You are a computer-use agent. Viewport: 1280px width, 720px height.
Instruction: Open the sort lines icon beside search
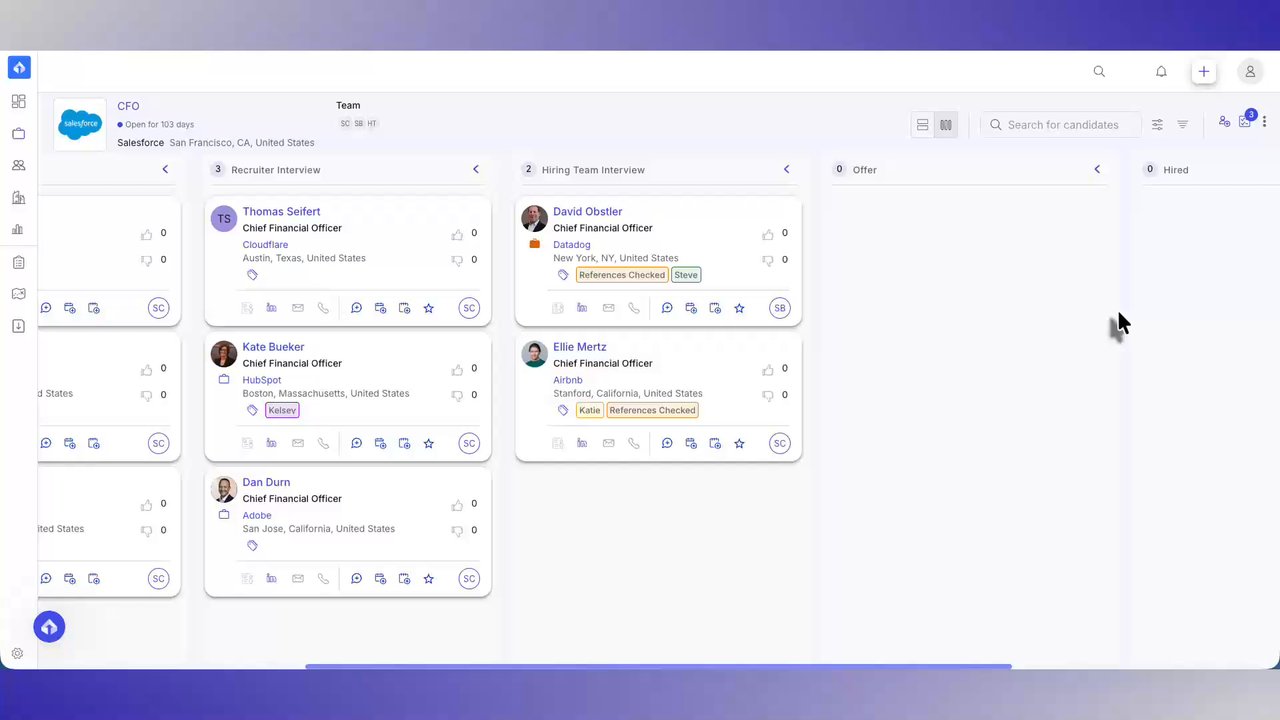tap(1183, 125)
